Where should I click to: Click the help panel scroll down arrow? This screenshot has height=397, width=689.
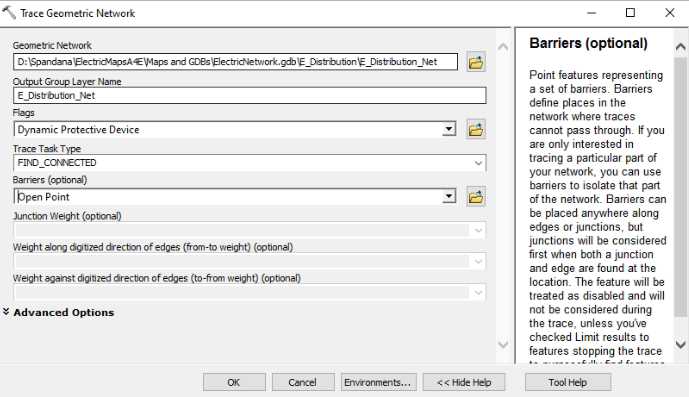click(680, 345)
